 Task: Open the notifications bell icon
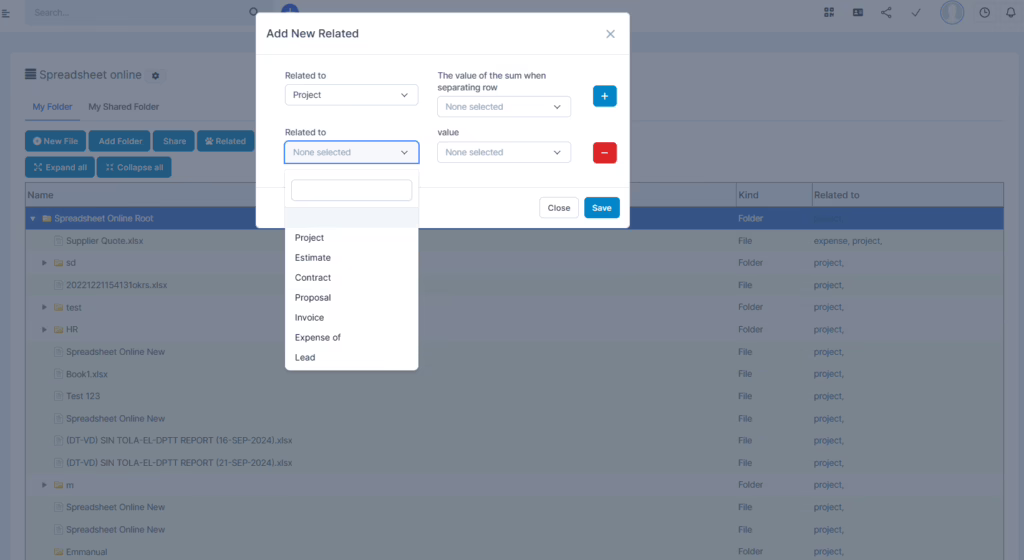(1010, 12)
